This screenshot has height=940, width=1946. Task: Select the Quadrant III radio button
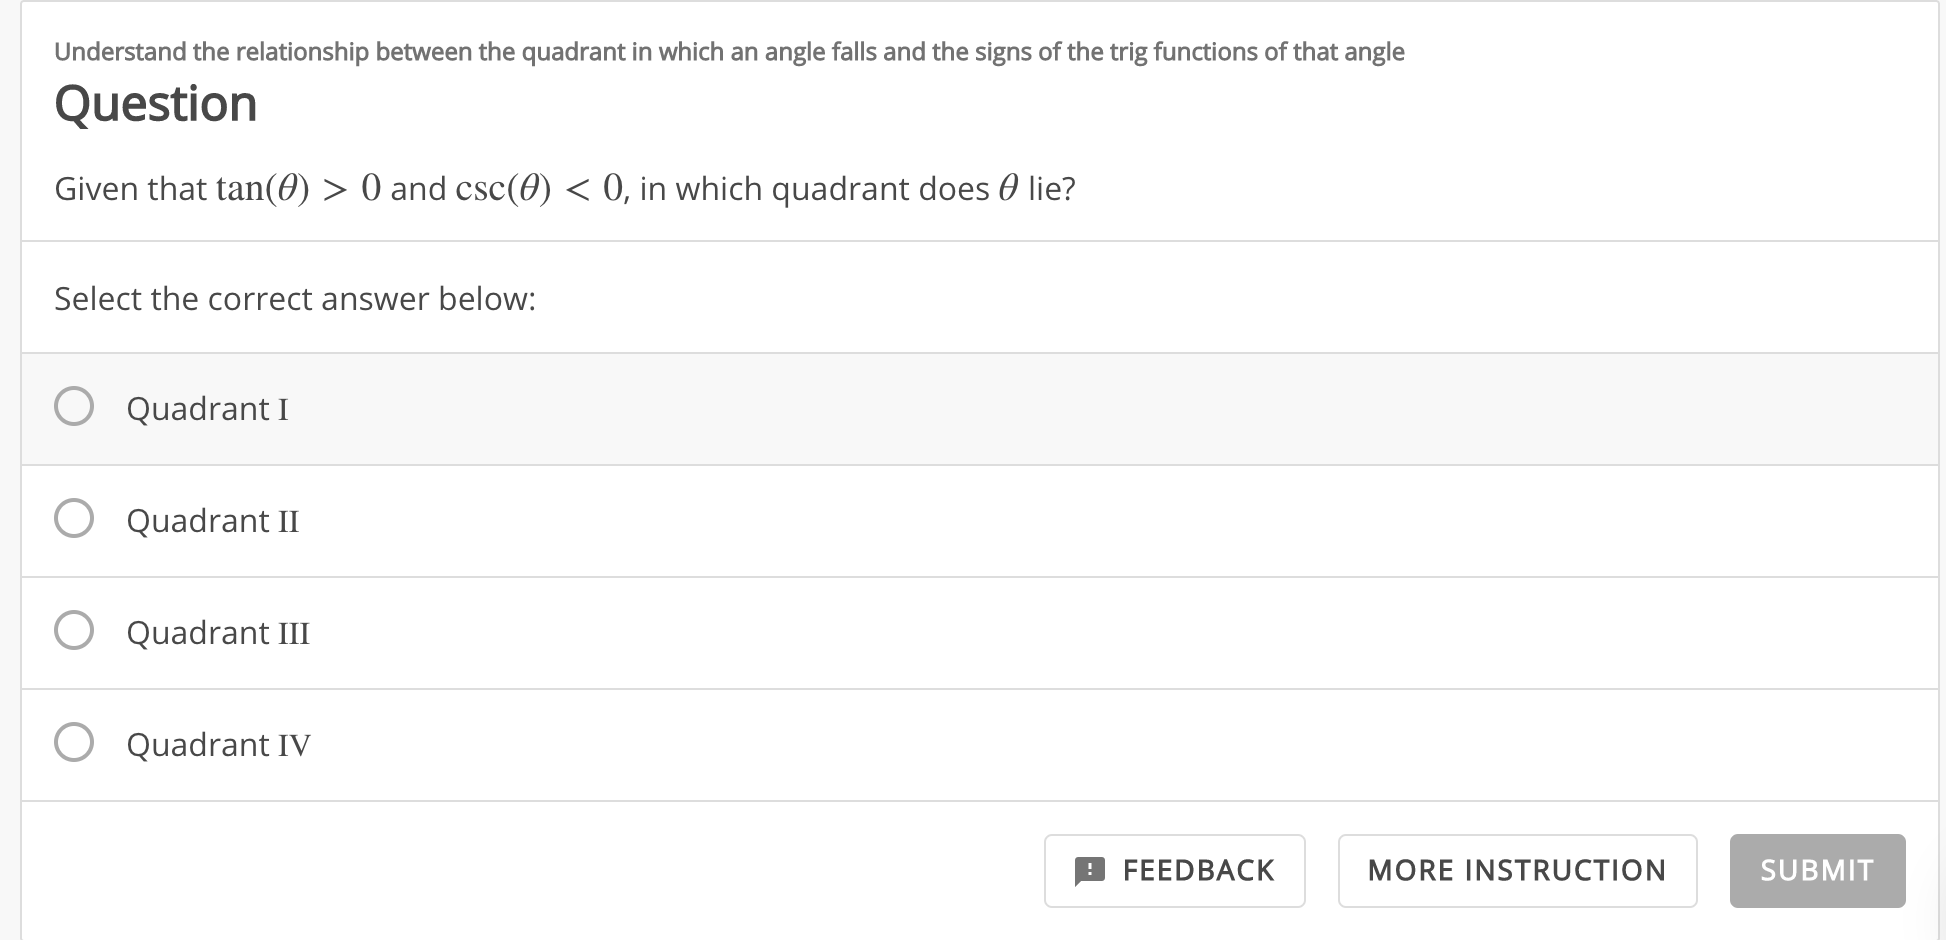[74, 631]
